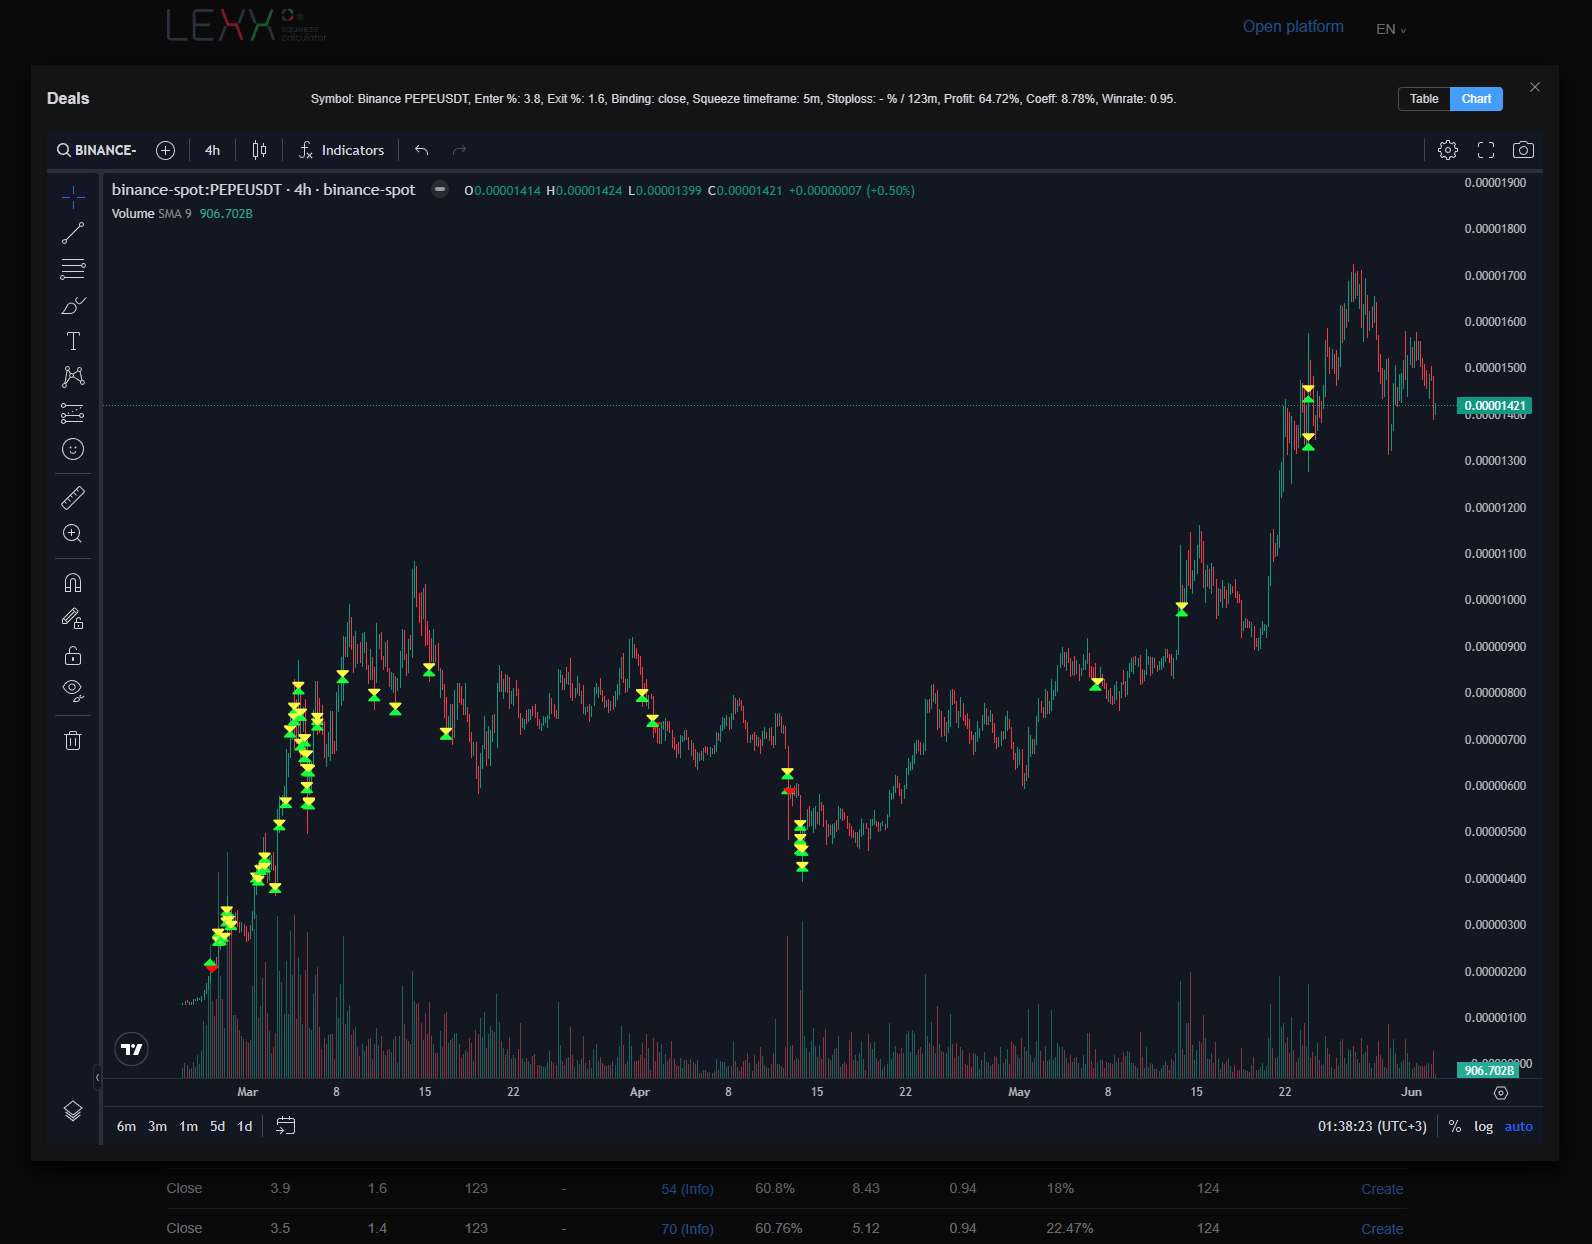The image size is (1592, 1244).
Task: Open the Fibonacci retracement tools
Action: point(73,269)
